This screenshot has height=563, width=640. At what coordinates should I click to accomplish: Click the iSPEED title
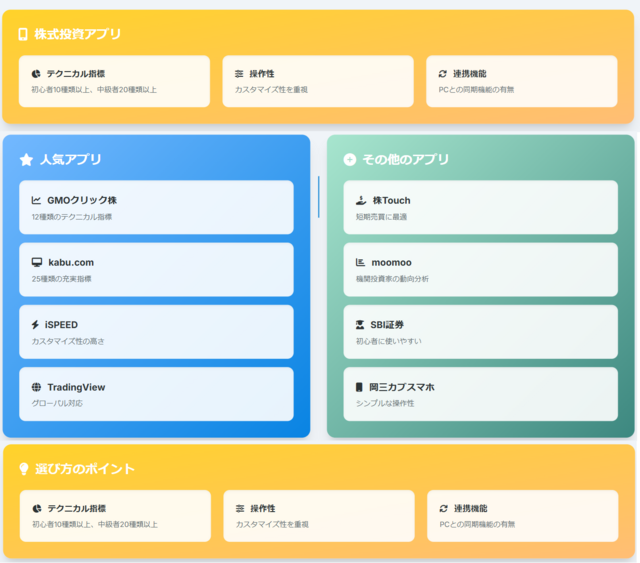[x=61, y=325]
